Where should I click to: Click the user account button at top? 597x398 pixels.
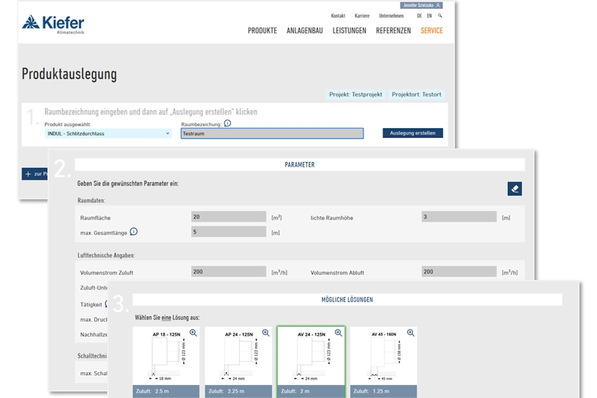tap(421, 5)
